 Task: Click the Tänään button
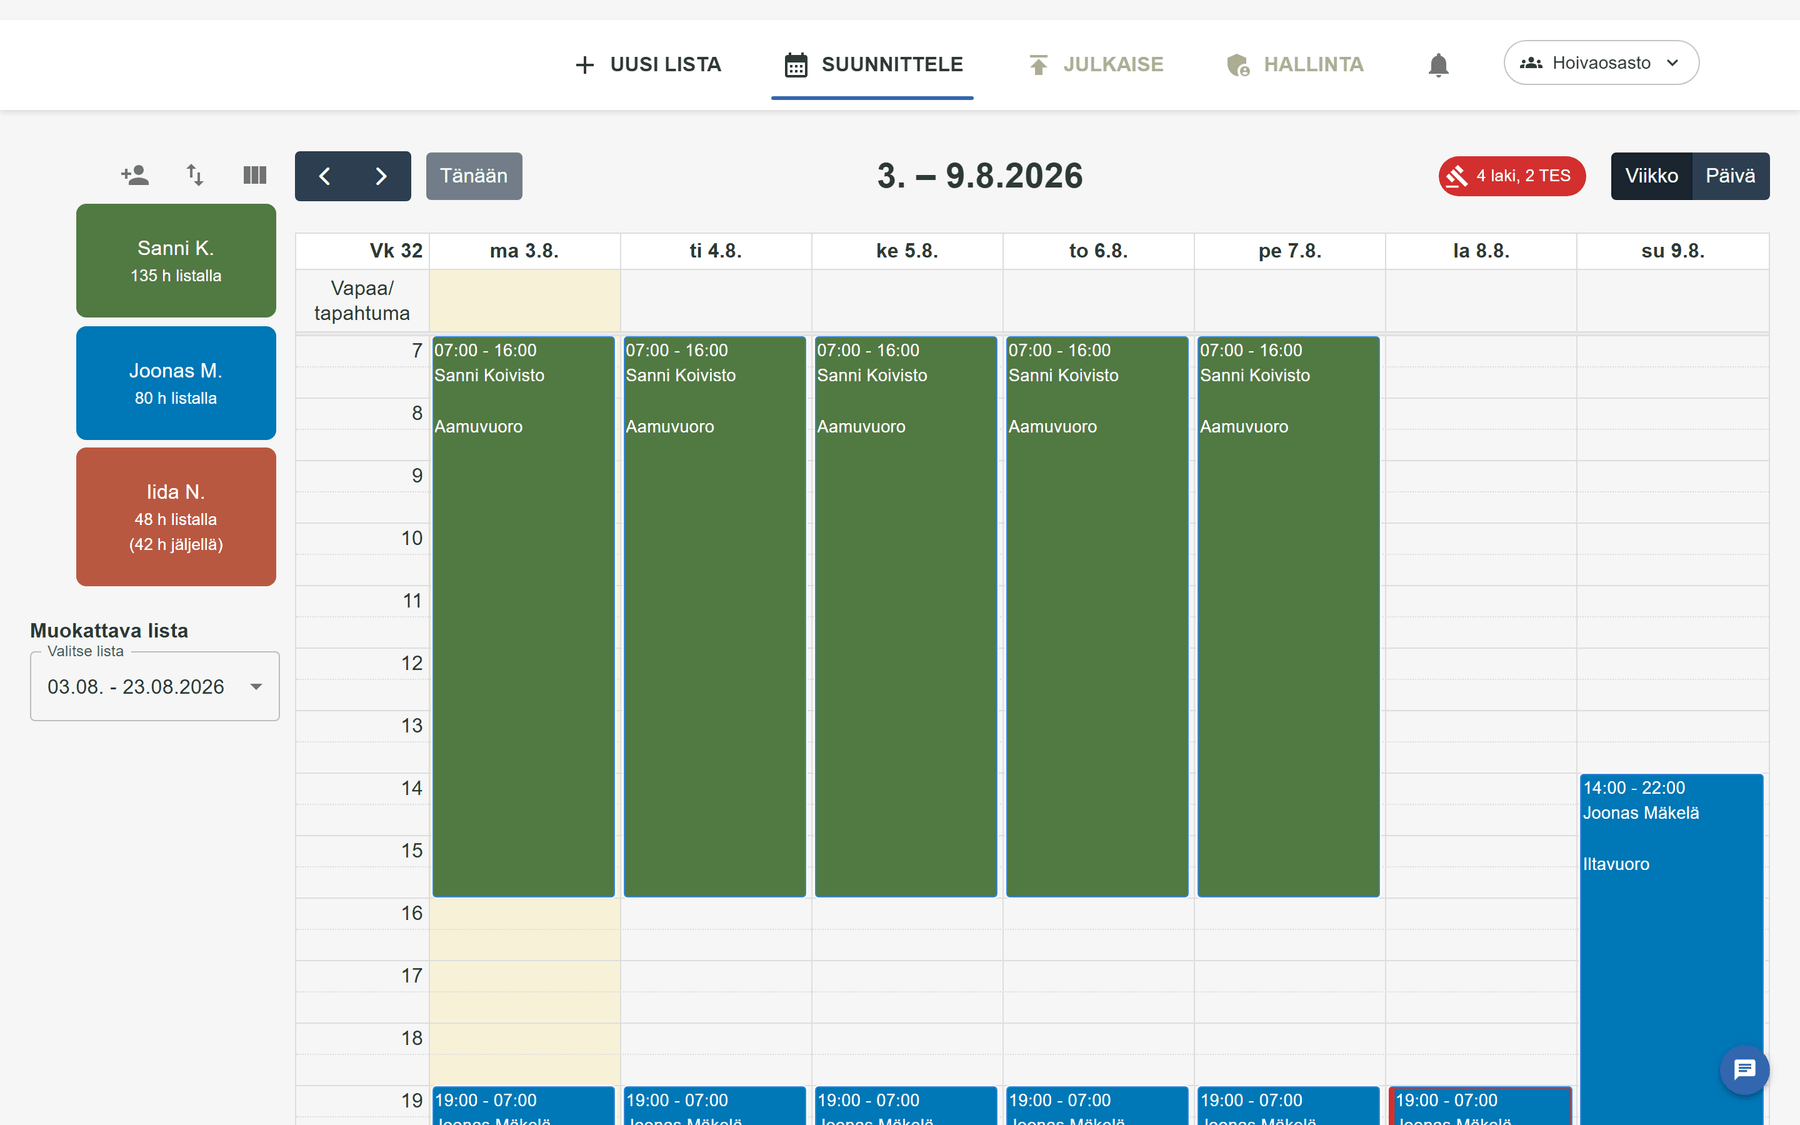point(474,176)
